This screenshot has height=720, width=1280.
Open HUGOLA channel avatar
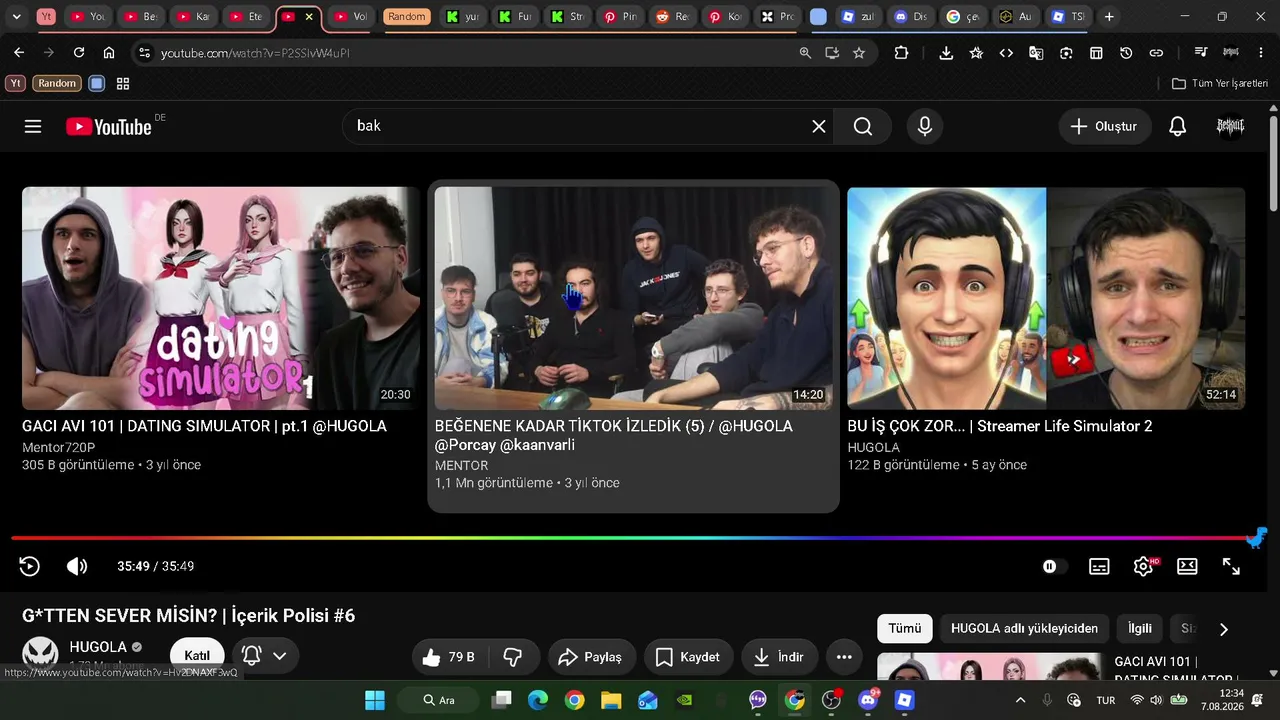[x=40, y=653]
